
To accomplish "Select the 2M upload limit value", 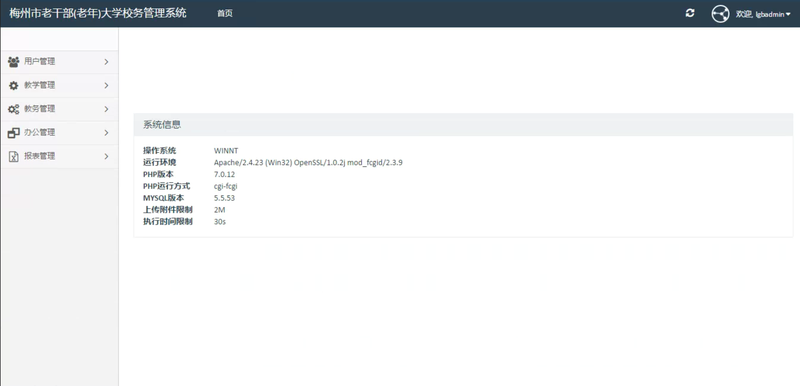I will click(219, 210).
